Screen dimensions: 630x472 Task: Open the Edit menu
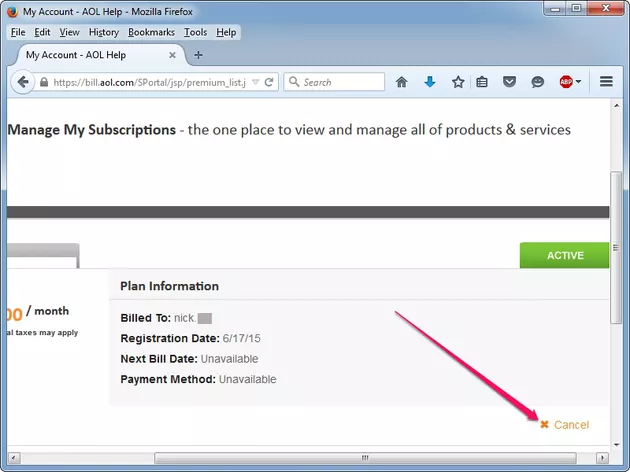pyautogui.click(x=42, y=32)
